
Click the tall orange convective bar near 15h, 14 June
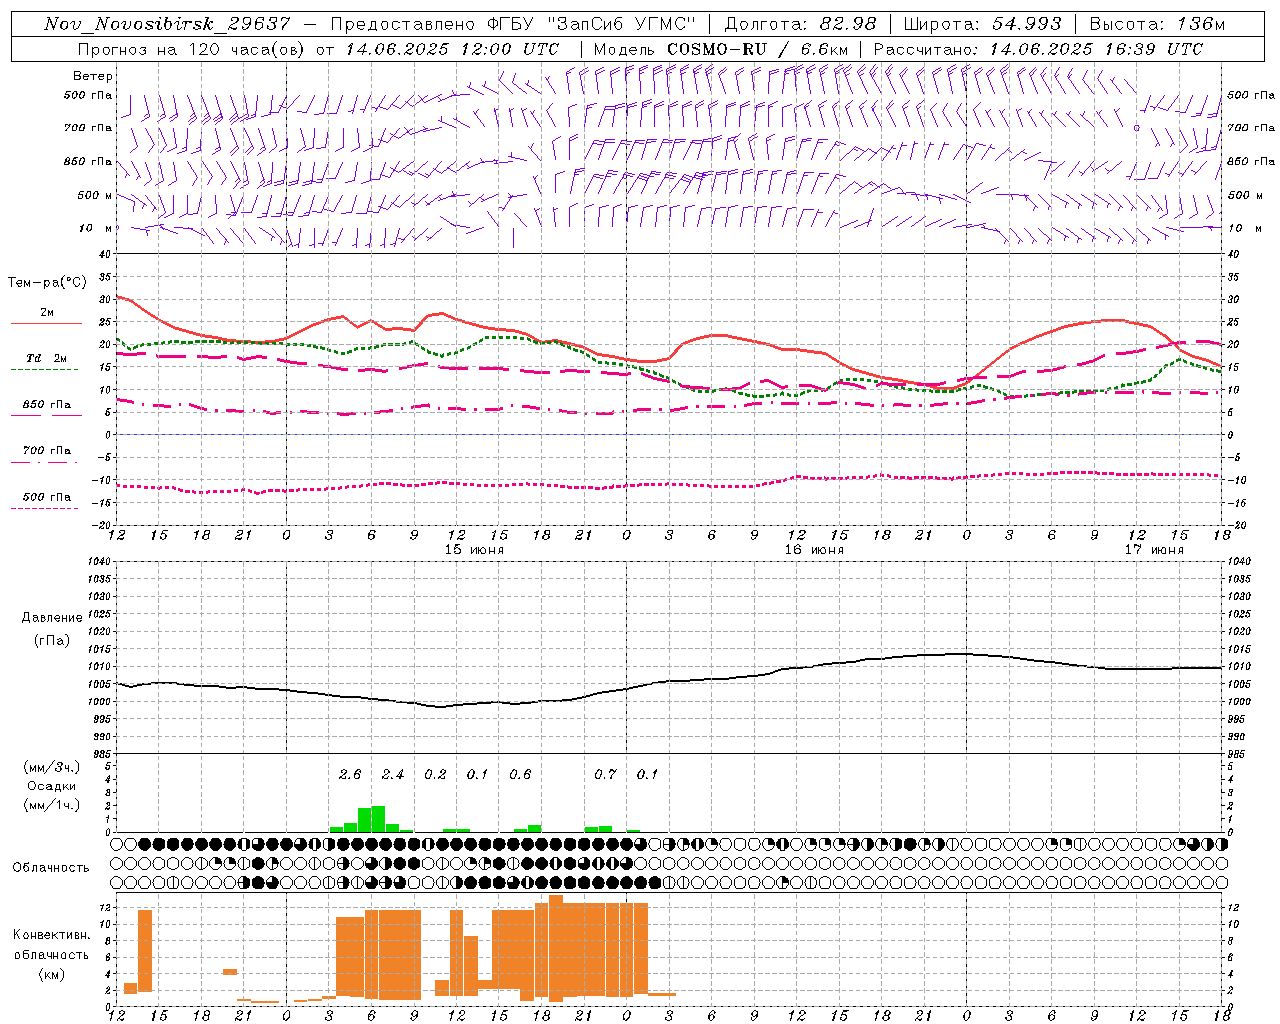[x=145, y=950]
